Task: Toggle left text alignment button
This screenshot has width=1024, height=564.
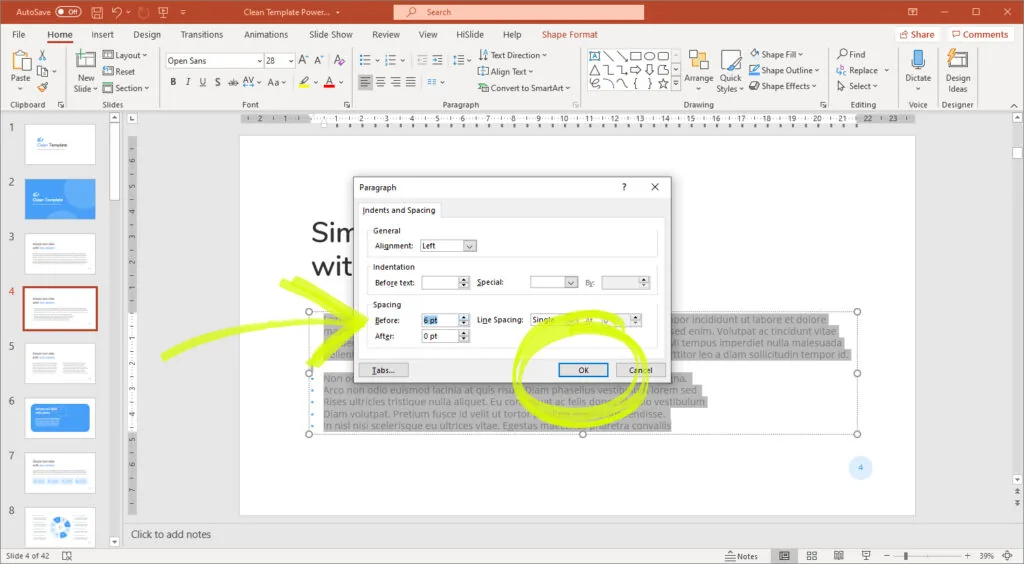Action: [x=364, y=82]
